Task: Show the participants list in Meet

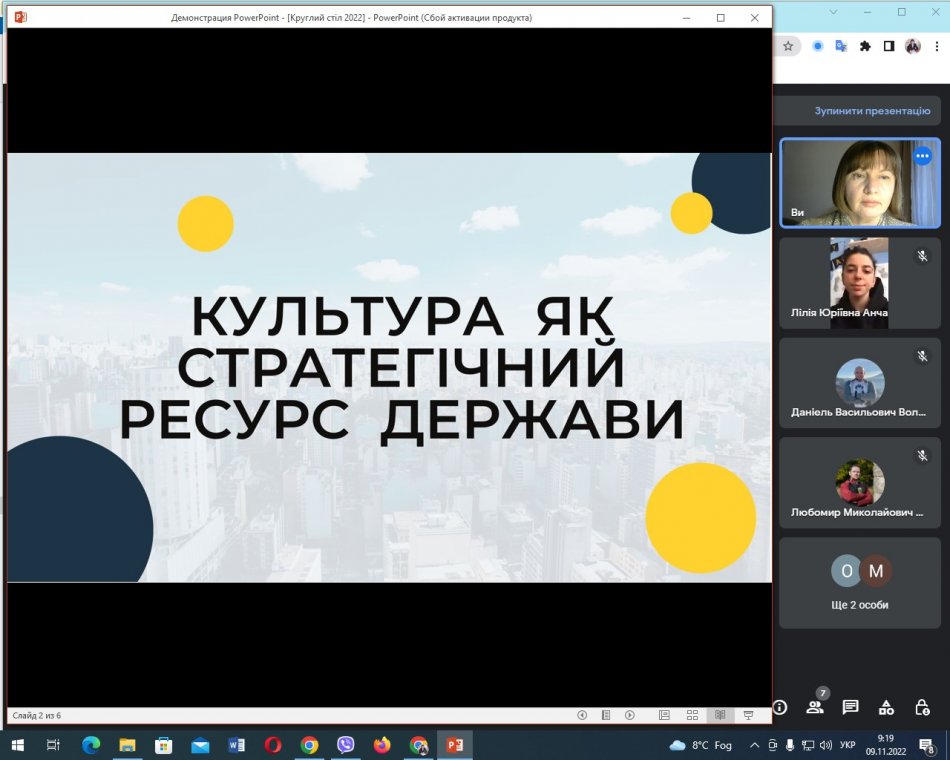Action: (x=815, y=707)
